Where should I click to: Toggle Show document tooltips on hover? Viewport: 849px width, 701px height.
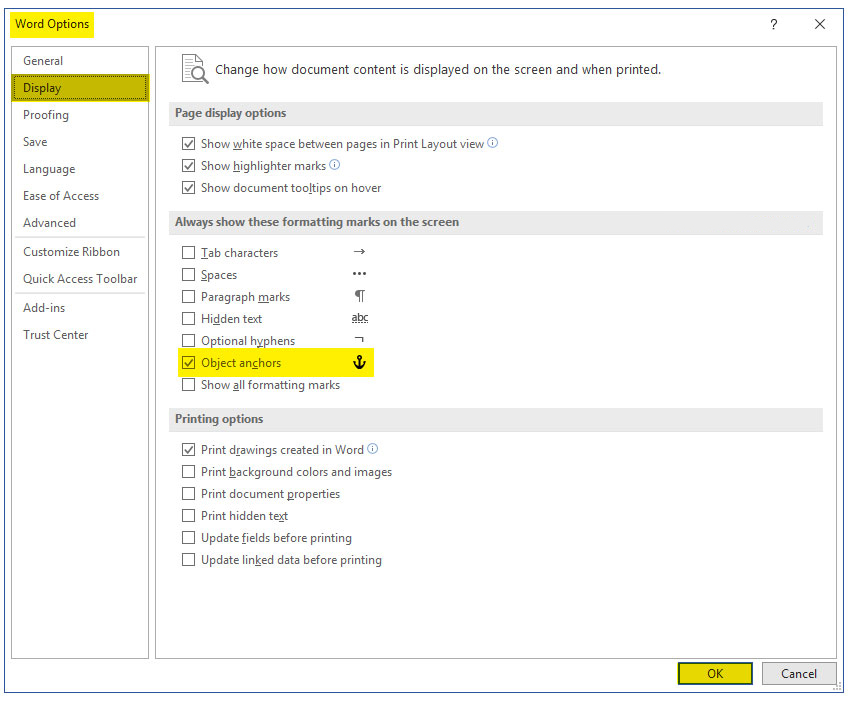pyautogui.click(x=188, y=188)
